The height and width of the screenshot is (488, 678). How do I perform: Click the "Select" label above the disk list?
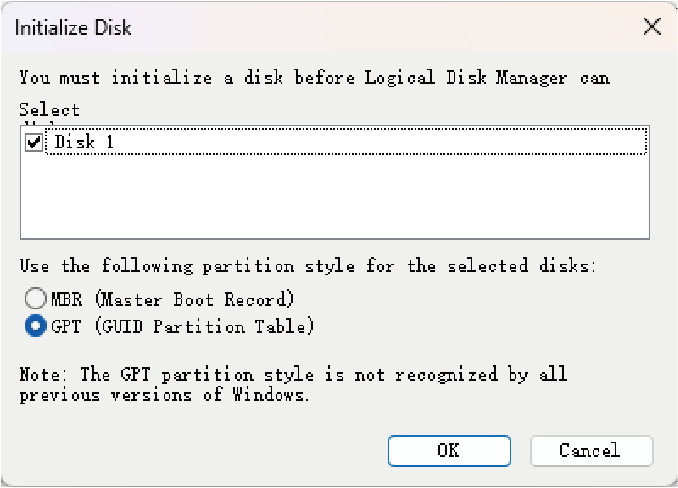click(x=49, y=109)
